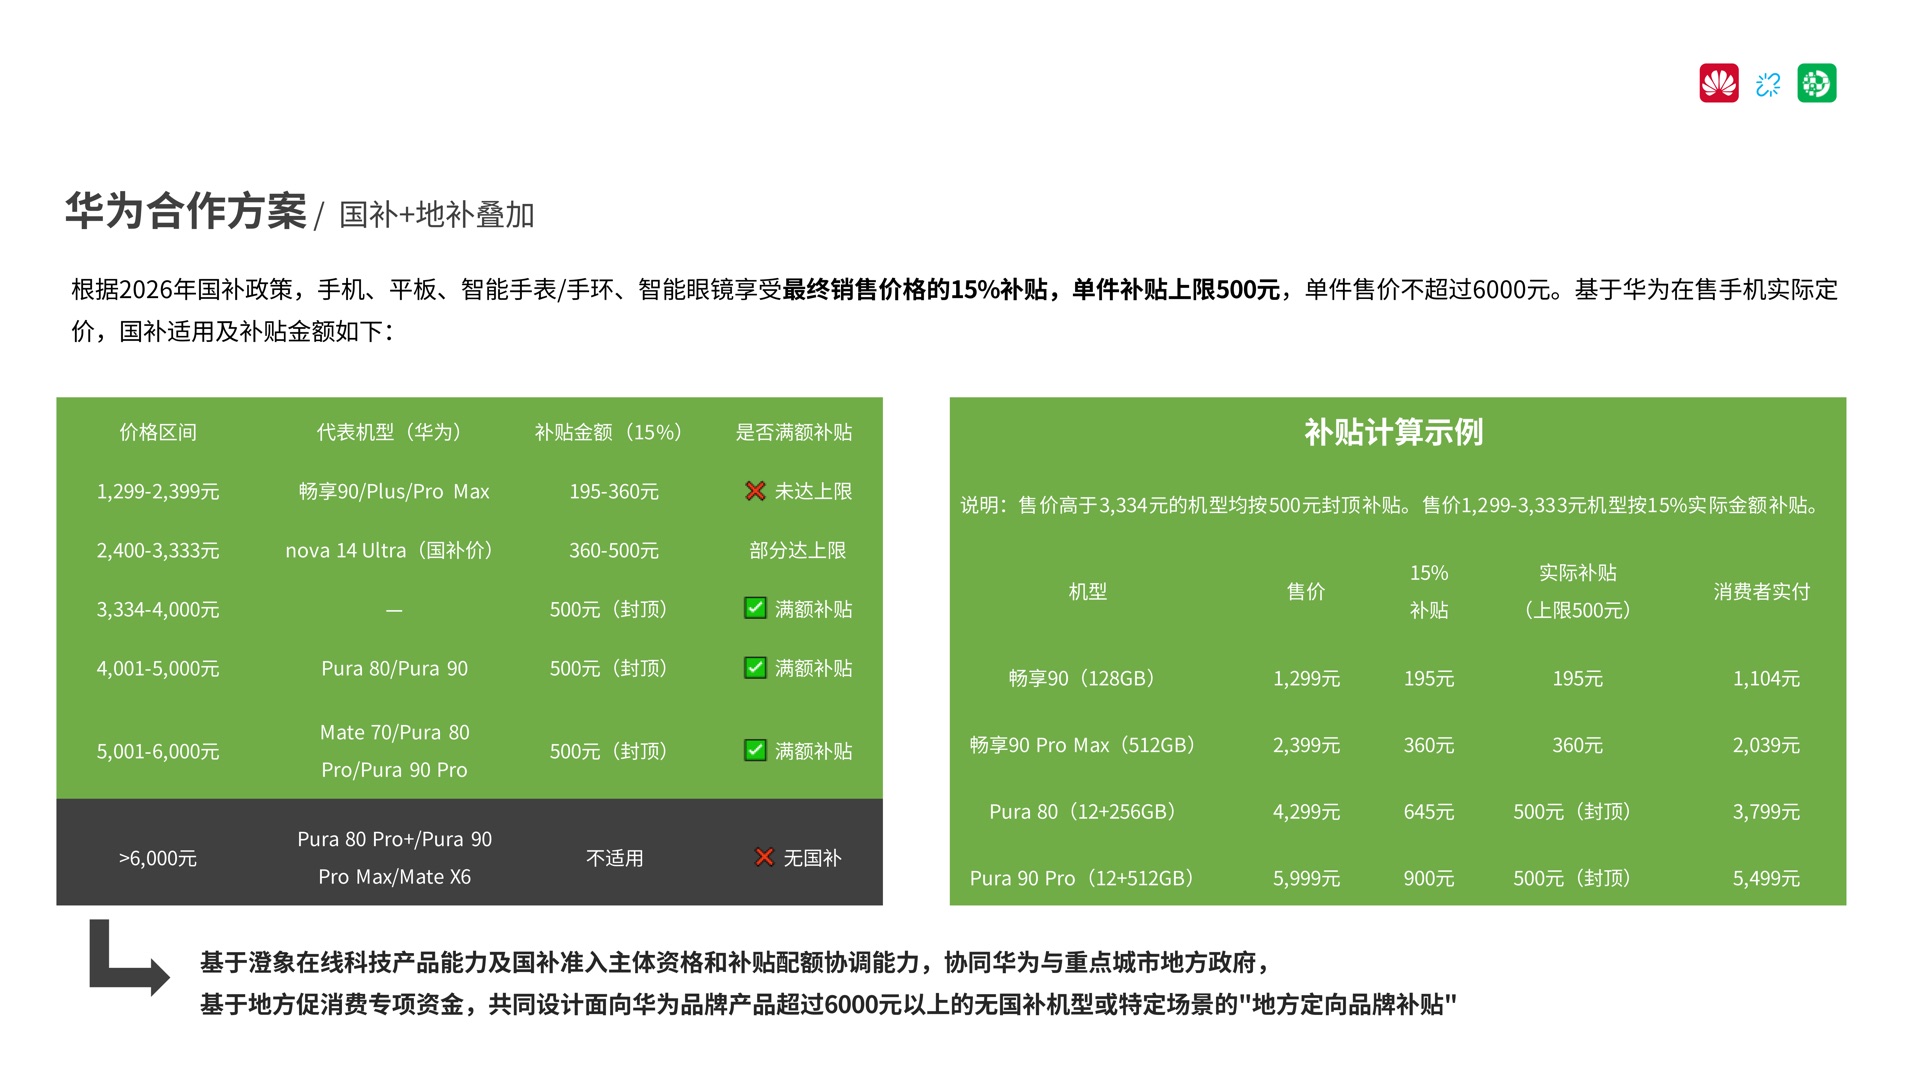Click the nova 14 Ultra（国补价） cell

[x=394, y=550]
